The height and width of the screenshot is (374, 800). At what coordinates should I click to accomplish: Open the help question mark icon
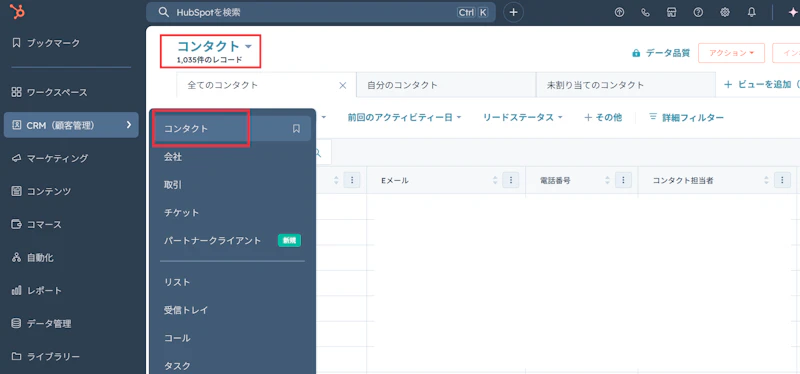698,13
